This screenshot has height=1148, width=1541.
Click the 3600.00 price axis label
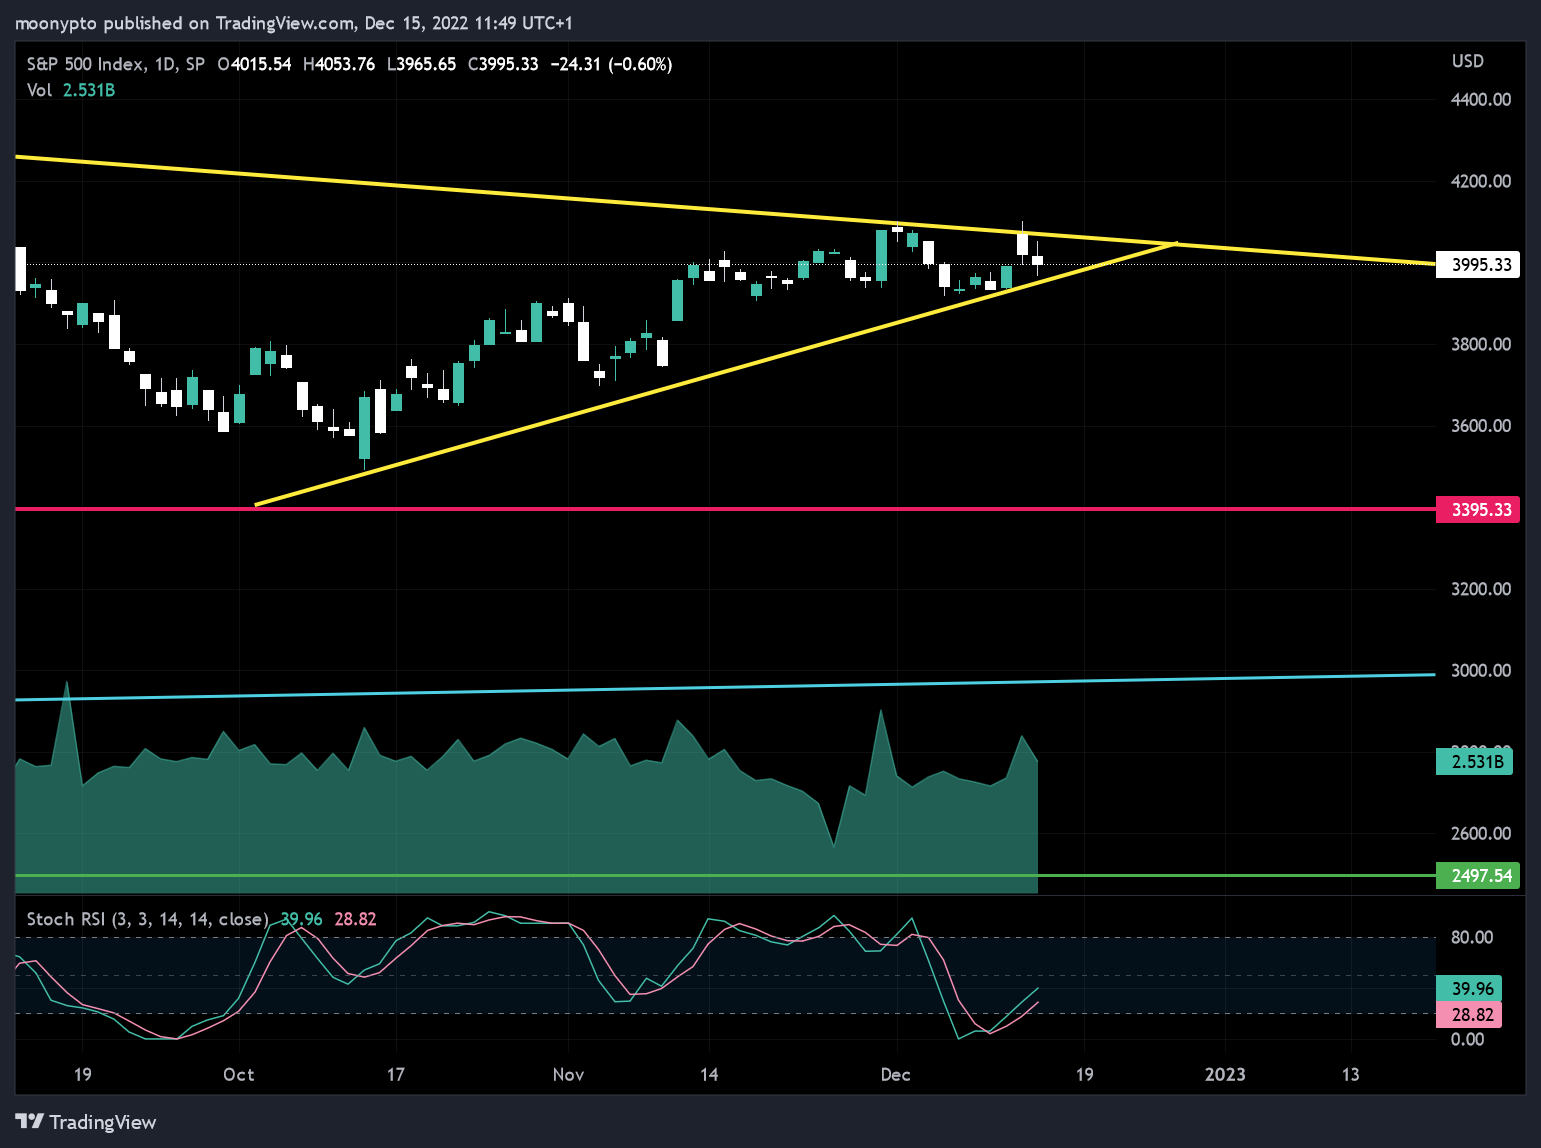tap(1480, 426)
